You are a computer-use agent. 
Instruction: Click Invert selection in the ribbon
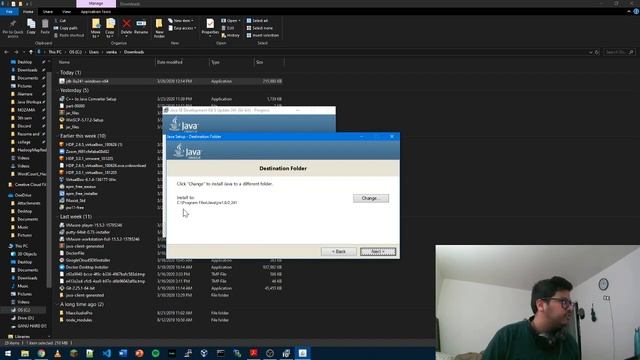[x=262, y=36]
